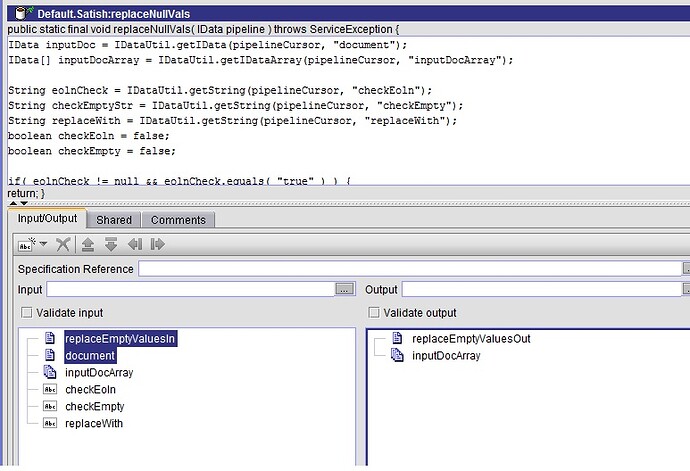Select replaceEmptyValuesIn in input tree
The height and width of the screenshot is (471, 690).
click(120, 339)
